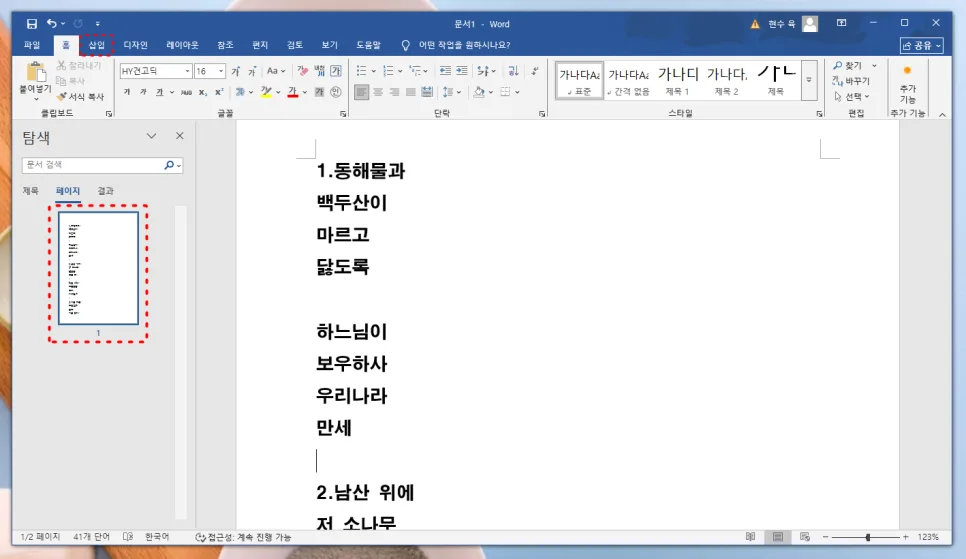Apply superscript formatting X²

tap(219, 92)
